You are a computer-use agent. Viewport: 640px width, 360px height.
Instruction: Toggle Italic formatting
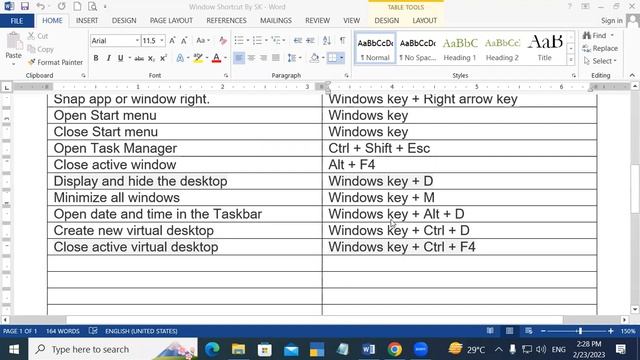(x=108, y=58)
